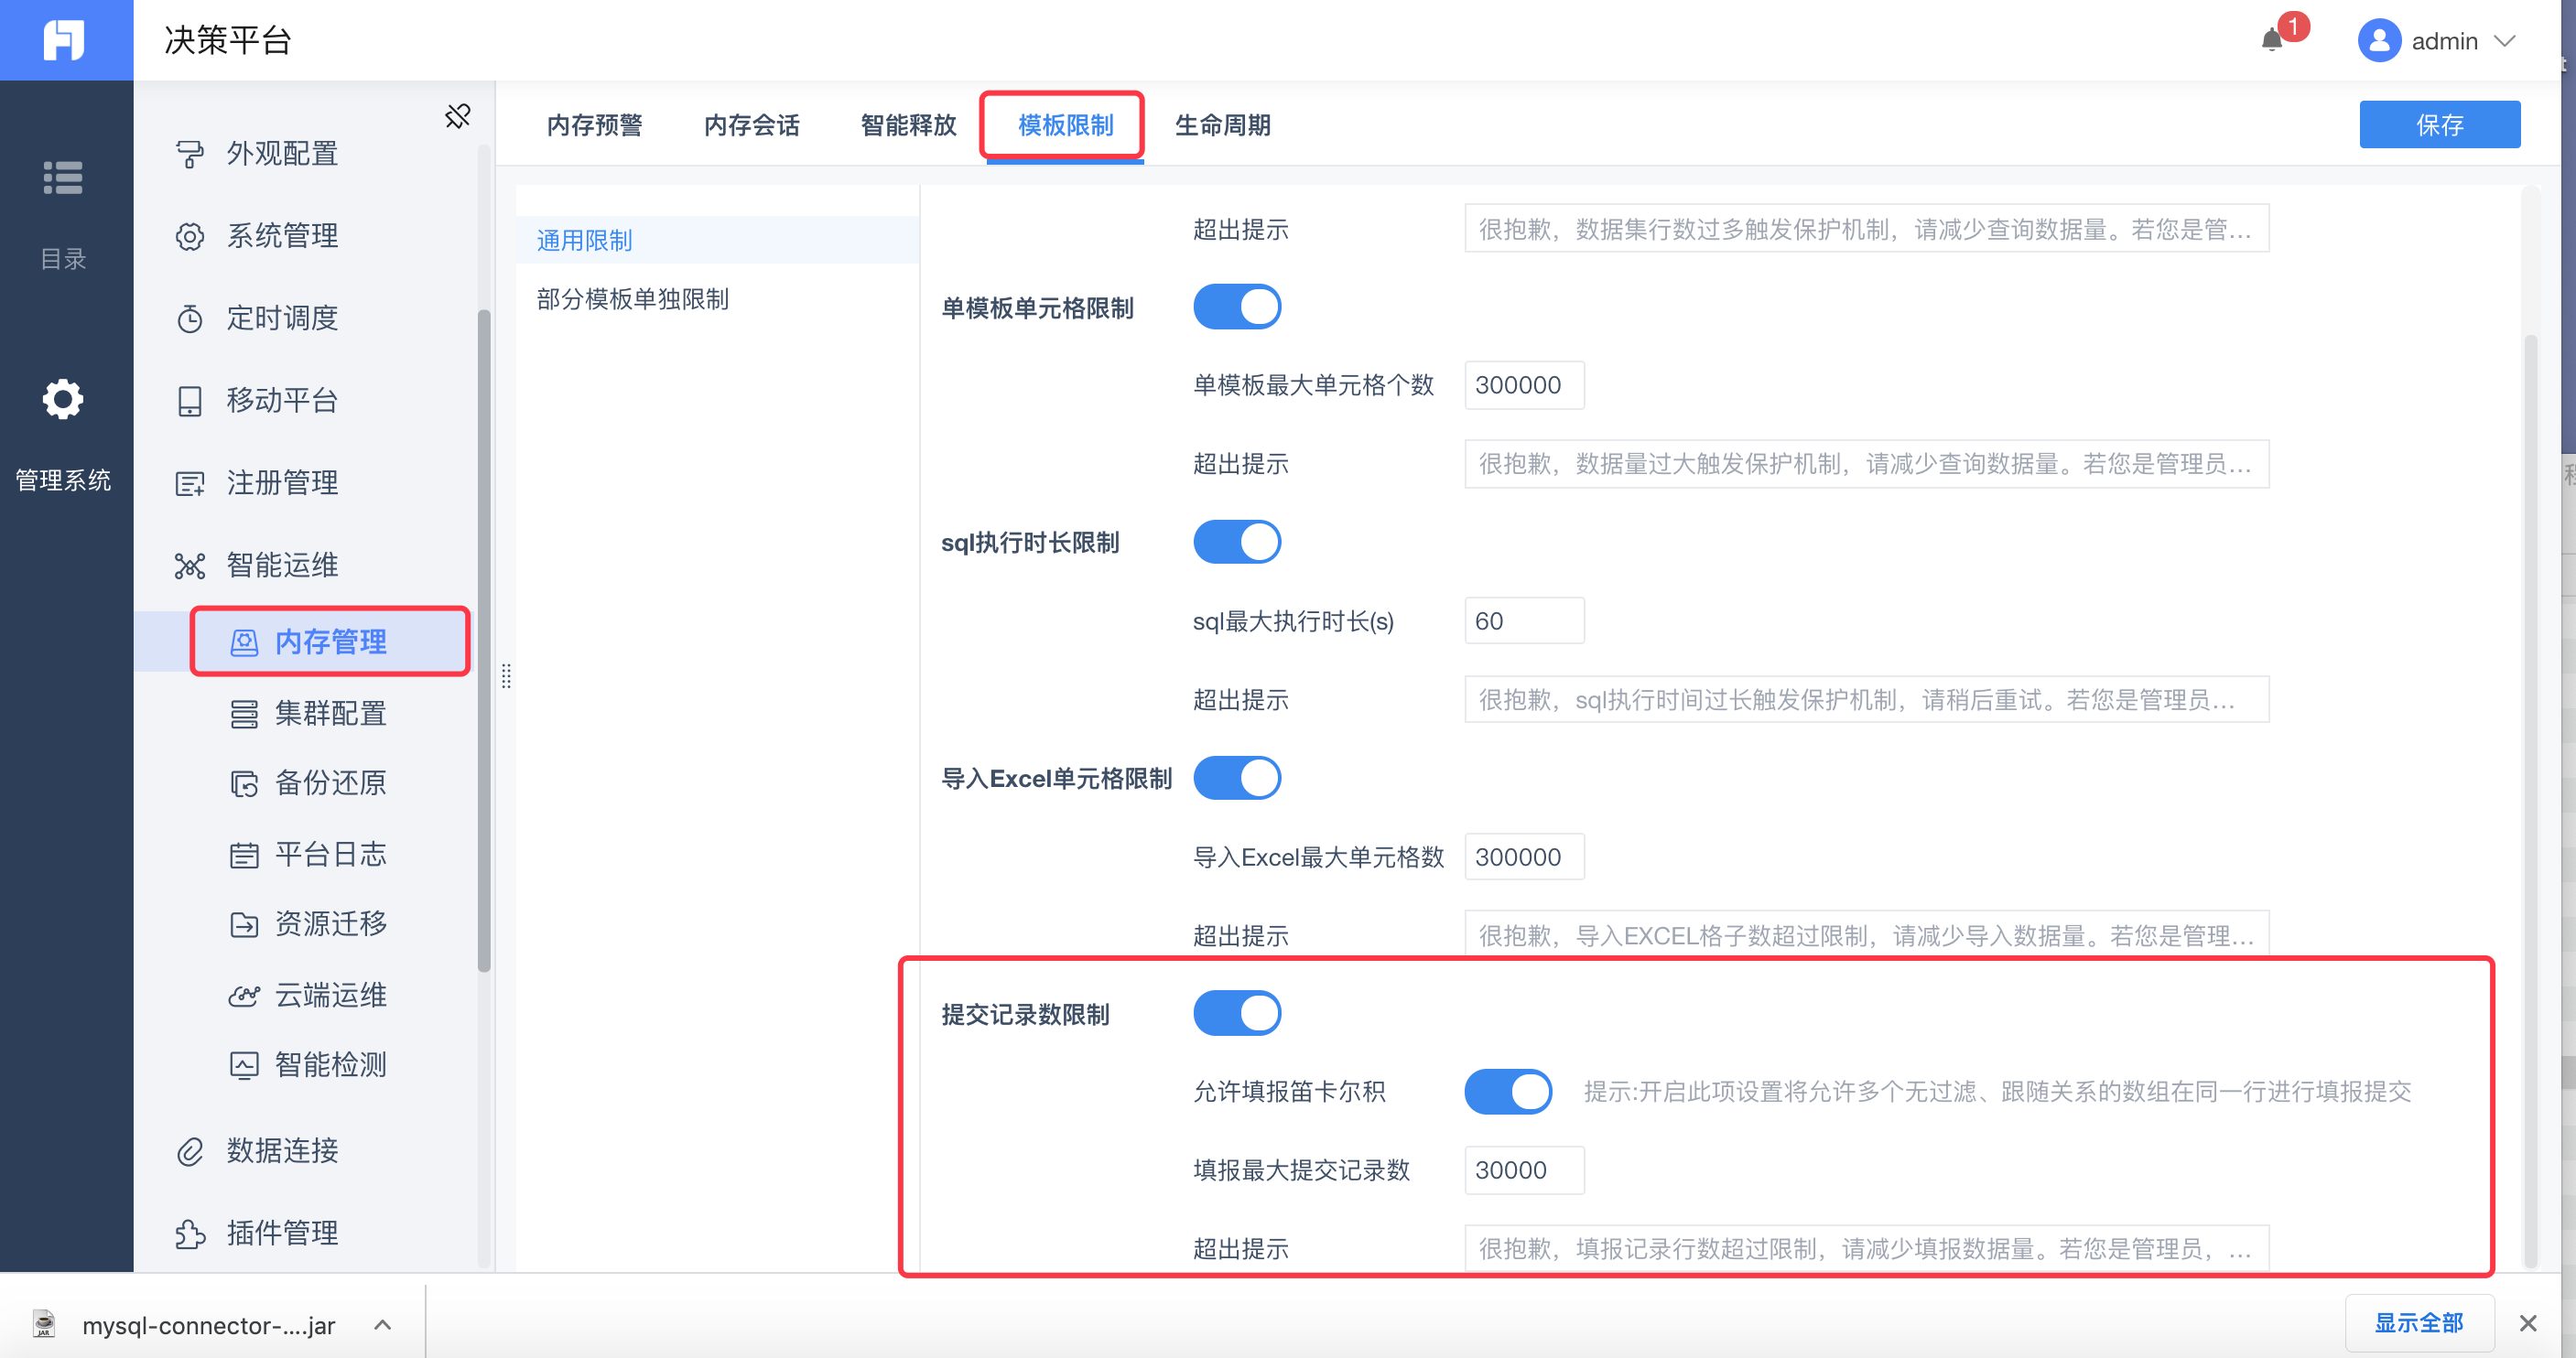2576x1358 pixels.
Task: Click the 单模板 超出提示 message field
Action: pyautogui.click(x=1866, y=464)
